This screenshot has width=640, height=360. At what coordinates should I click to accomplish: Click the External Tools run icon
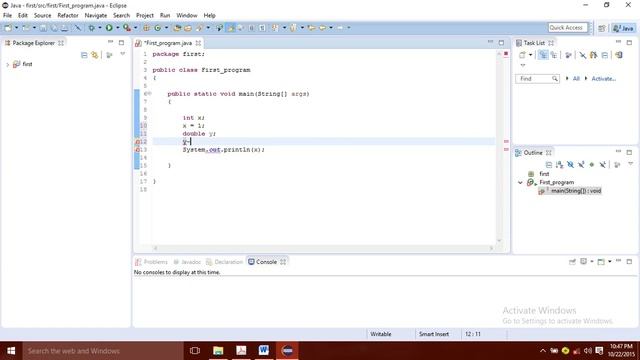(x=127, y=28)
